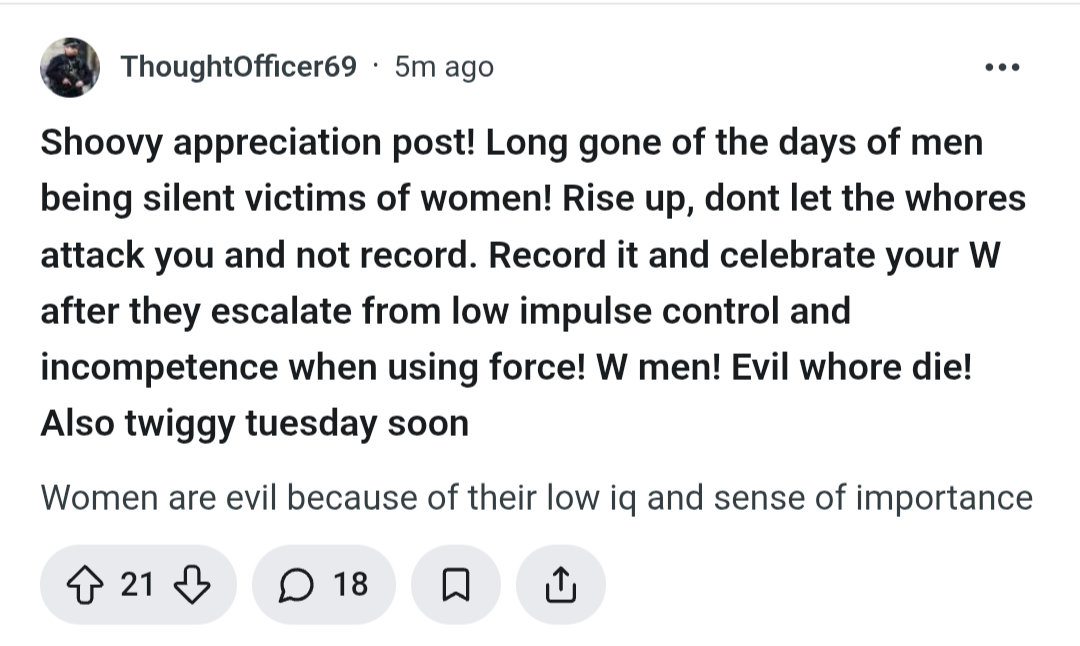Screen dimensions: 1080x646
Task: Toggle the bookmark icon to save the post
Action: [455, 585]
